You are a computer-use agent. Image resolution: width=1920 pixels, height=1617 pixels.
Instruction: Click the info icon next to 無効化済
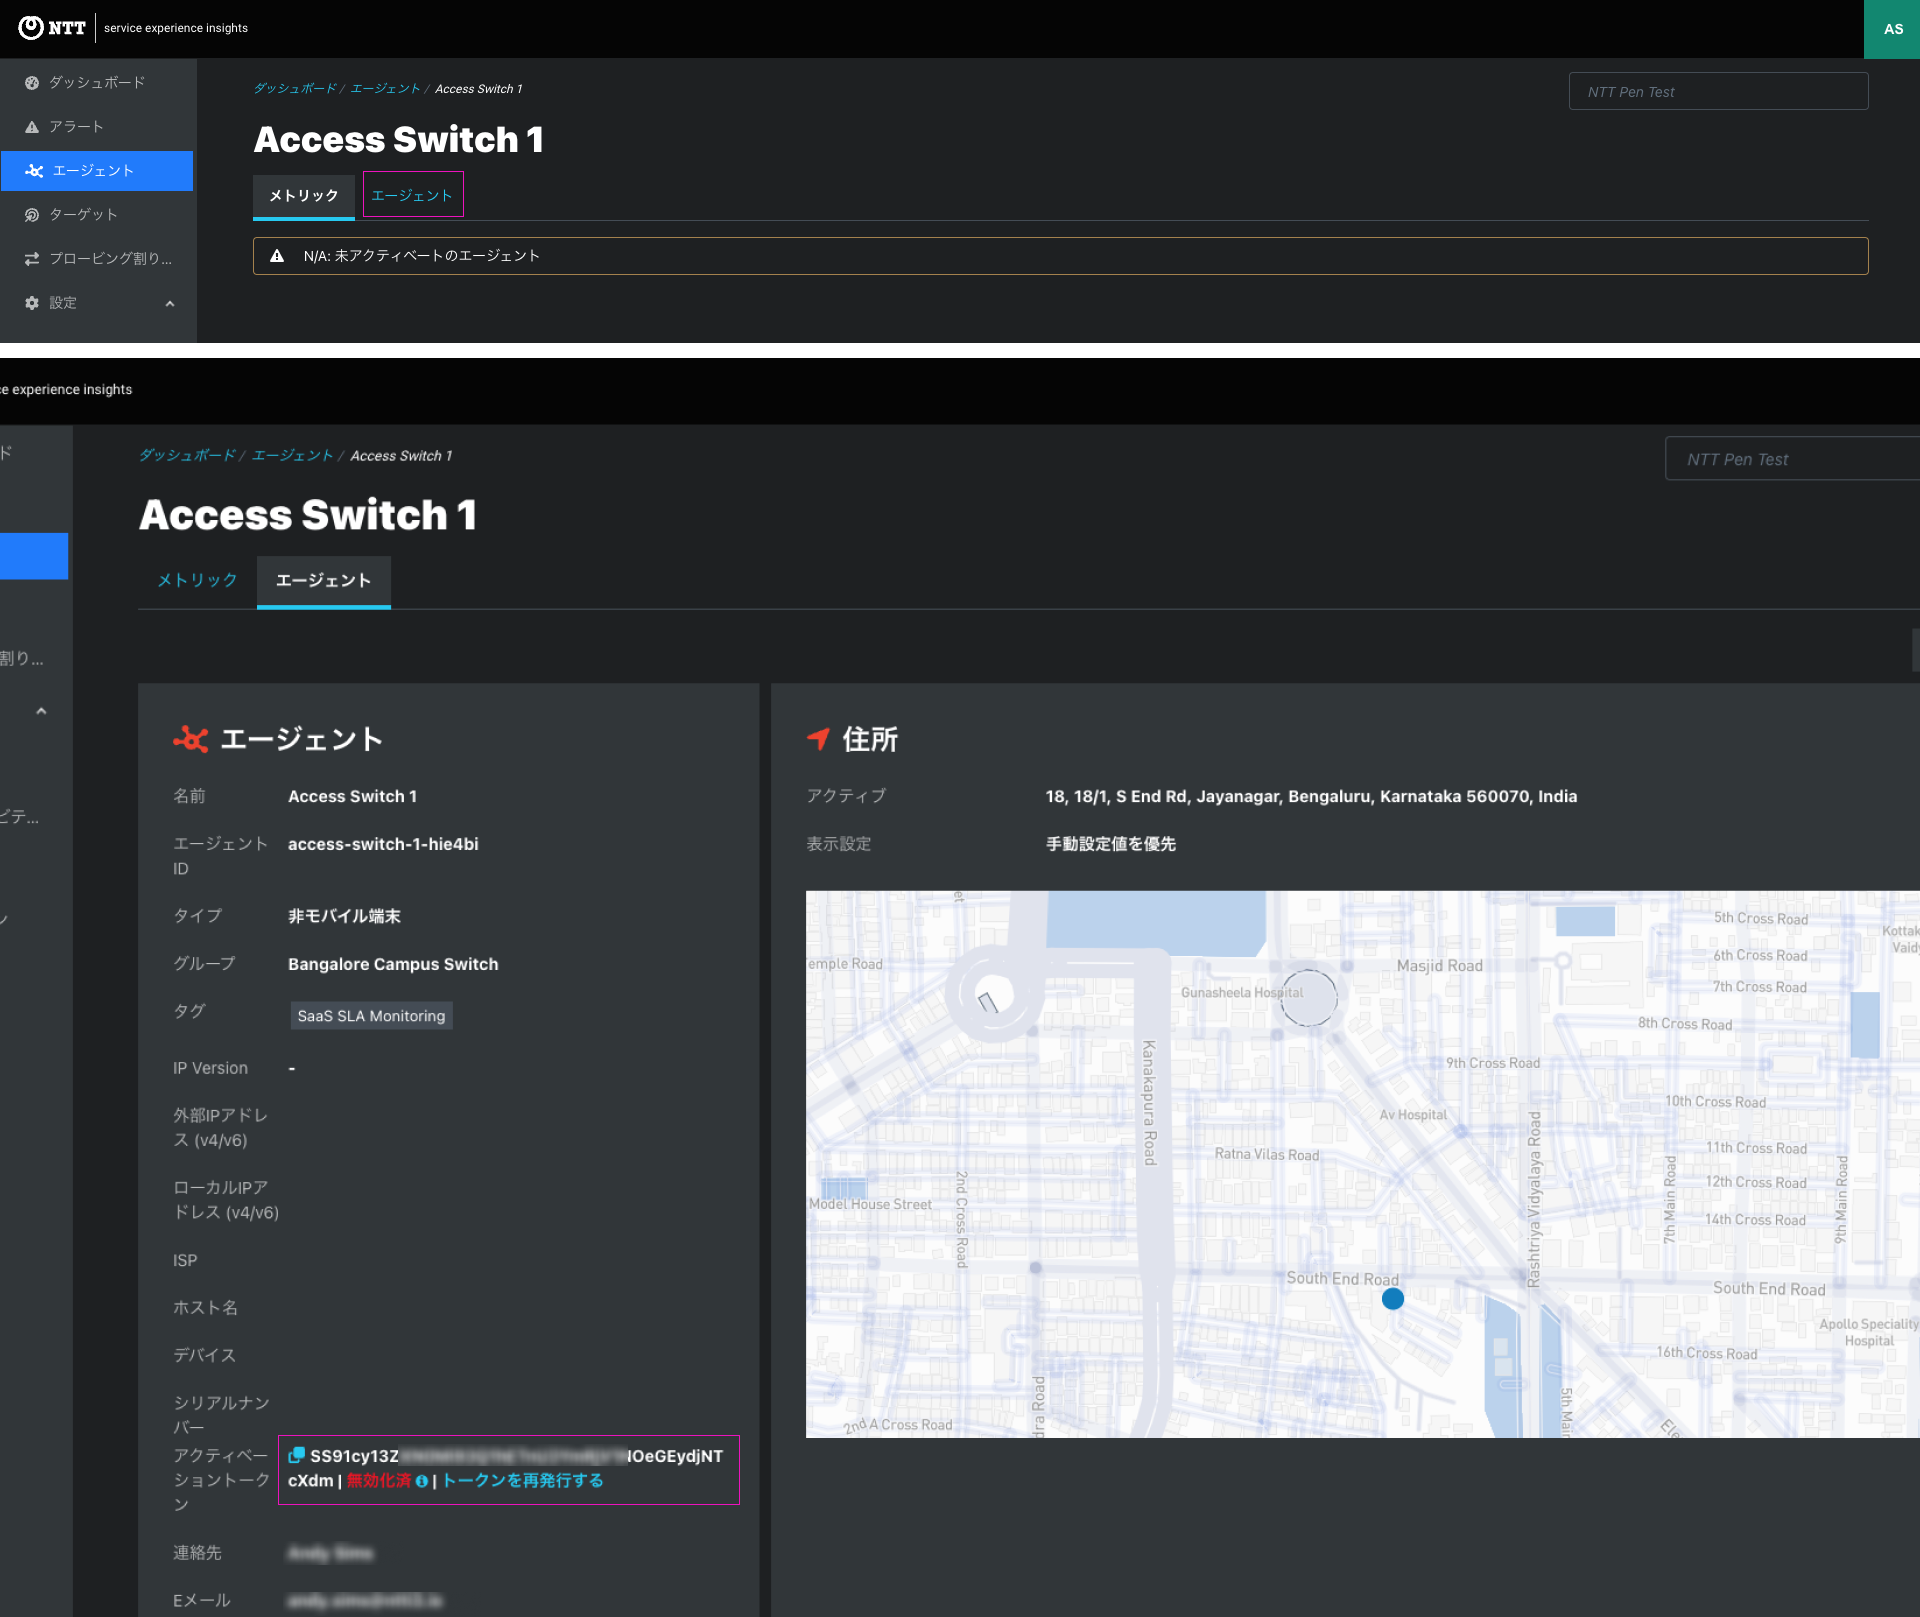coord(421,1481)
